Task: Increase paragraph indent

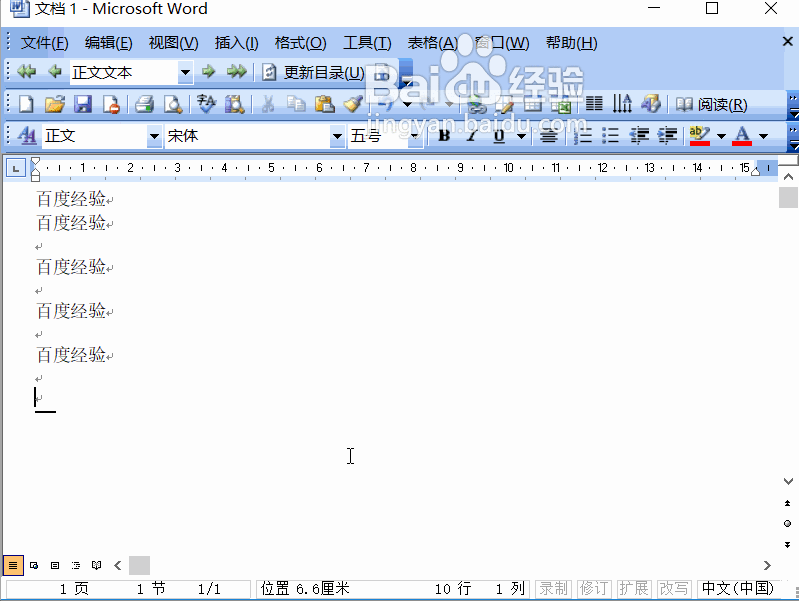Action: tap(667, 136)
